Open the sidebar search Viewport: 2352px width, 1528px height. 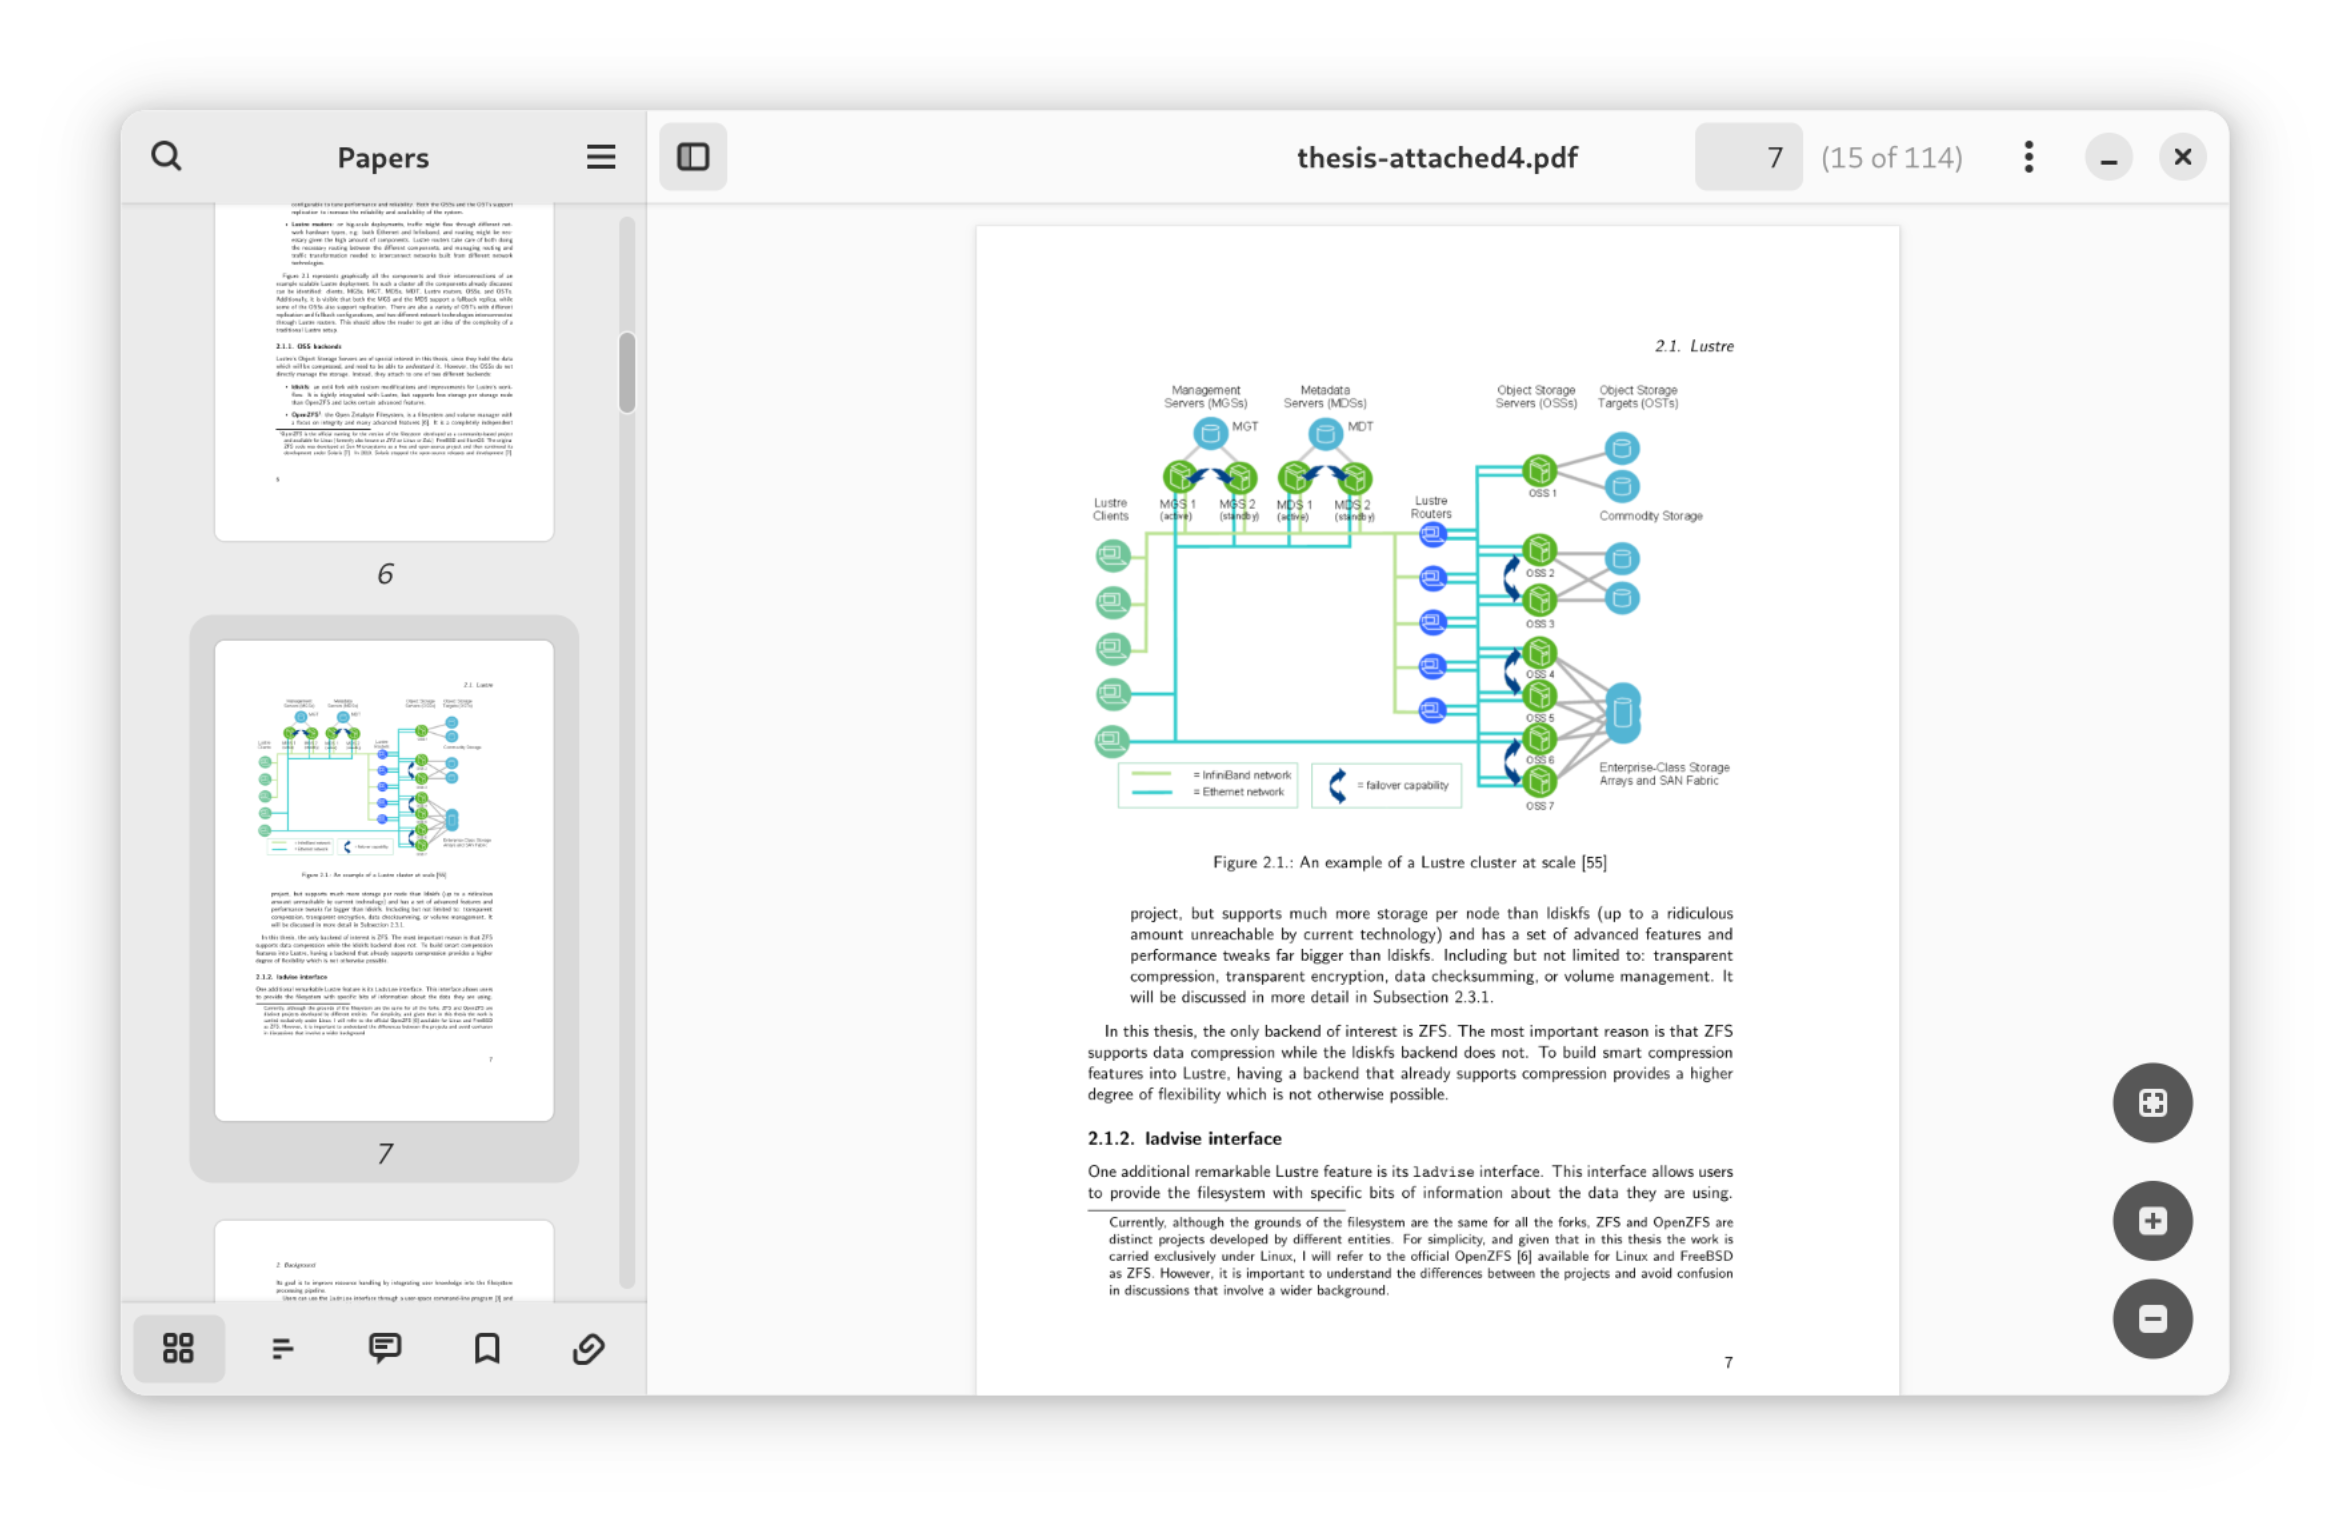point(166,157)
